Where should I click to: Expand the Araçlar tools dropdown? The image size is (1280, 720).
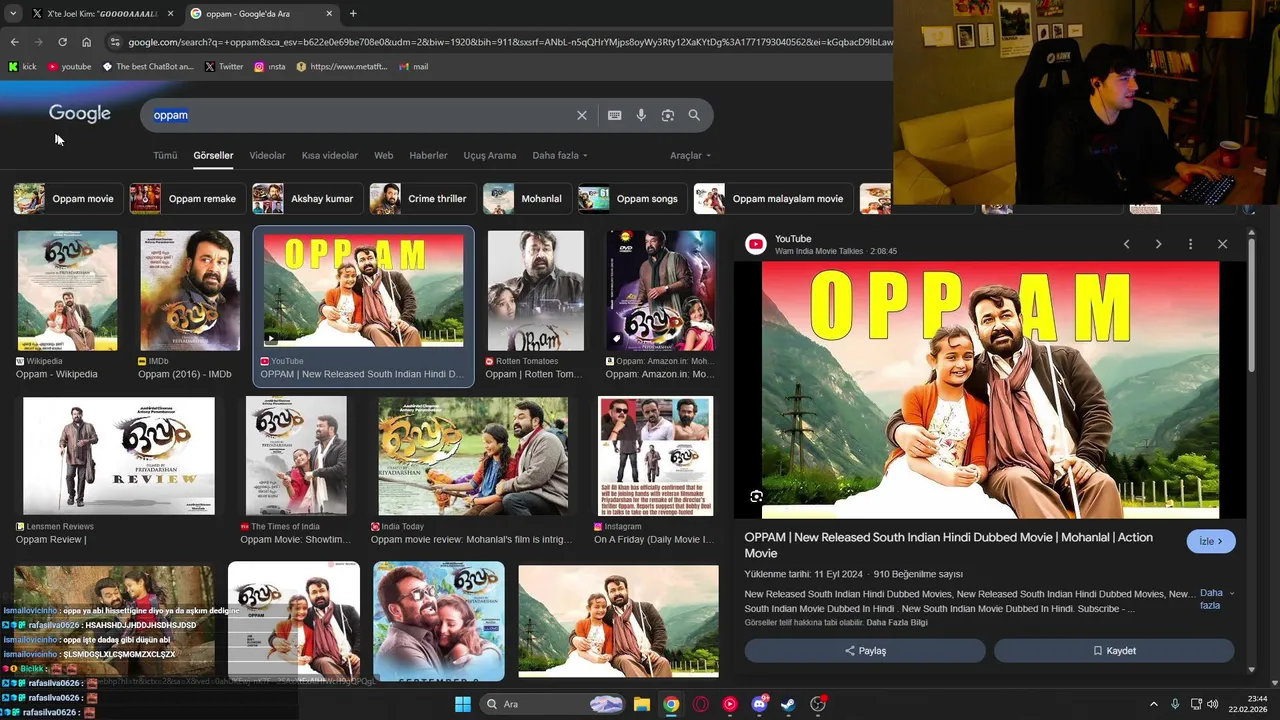pos(691,155)
